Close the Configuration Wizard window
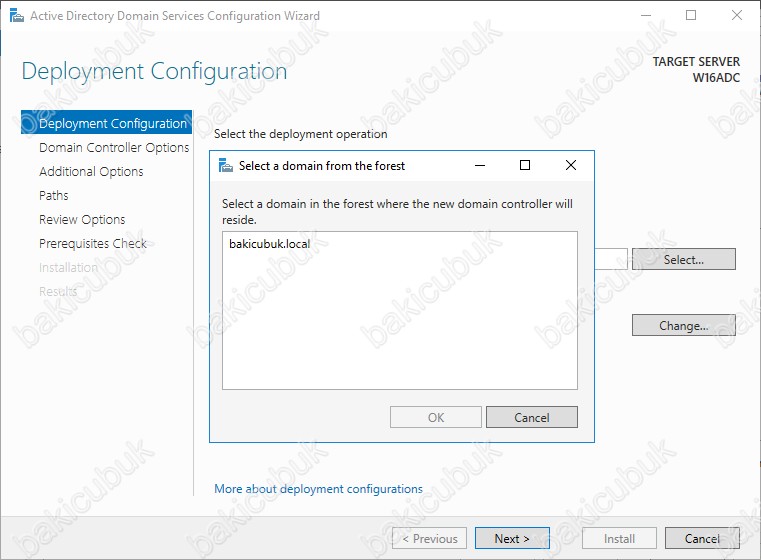The height and width of the screenshot is (560, 761). 736,16
